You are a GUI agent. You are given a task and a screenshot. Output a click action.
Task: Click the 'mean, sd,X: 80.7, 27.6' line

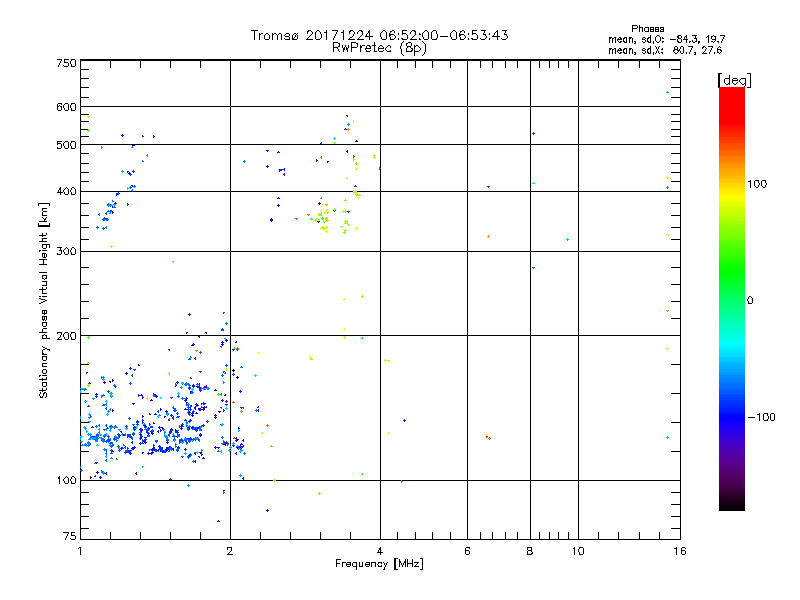[x=665, y=51]
